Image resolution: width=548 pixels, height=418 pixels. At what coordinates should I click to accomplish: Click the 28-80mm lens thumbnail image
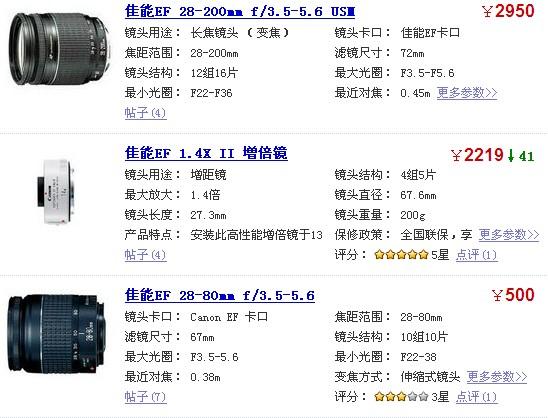point(56,334)
